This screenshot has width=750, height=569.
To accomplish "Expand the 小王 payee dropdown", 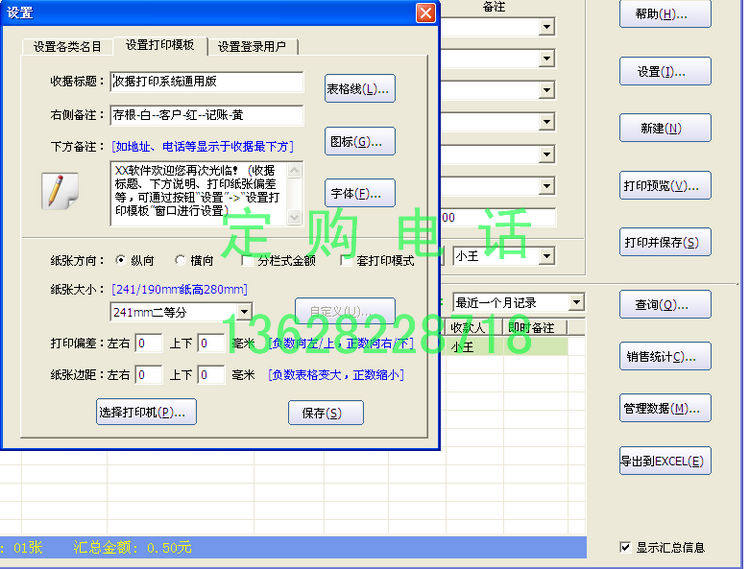I will (547, 256).
